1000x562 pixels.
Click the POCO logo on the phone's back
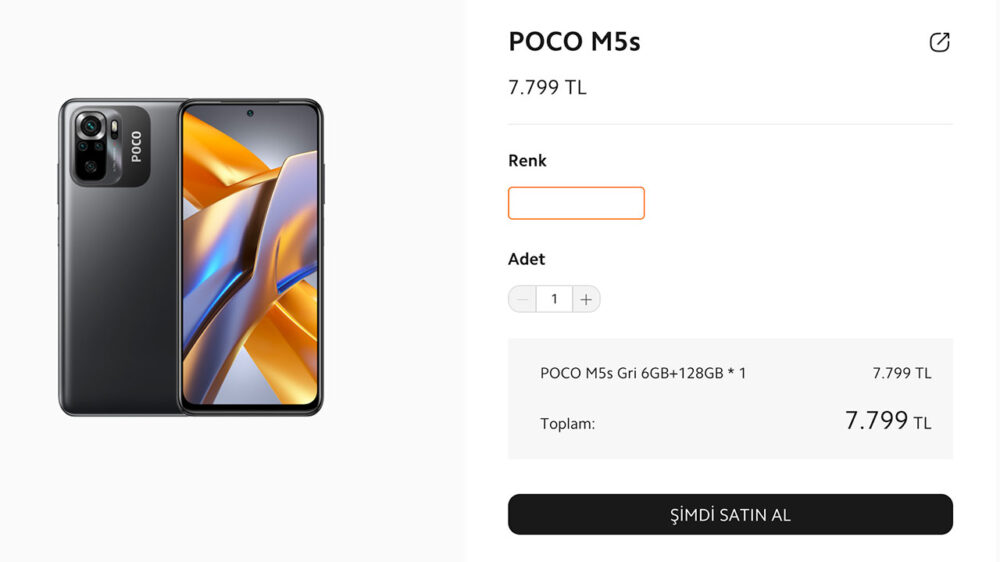click(136, 147)
